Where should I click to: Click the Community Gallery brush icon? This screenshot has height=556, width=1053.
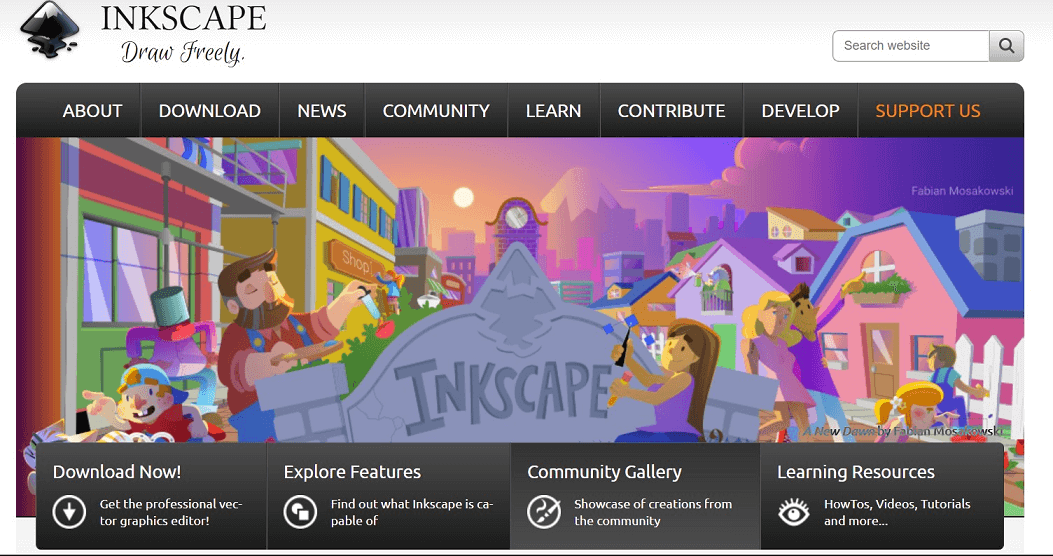(x=544, y=512)
